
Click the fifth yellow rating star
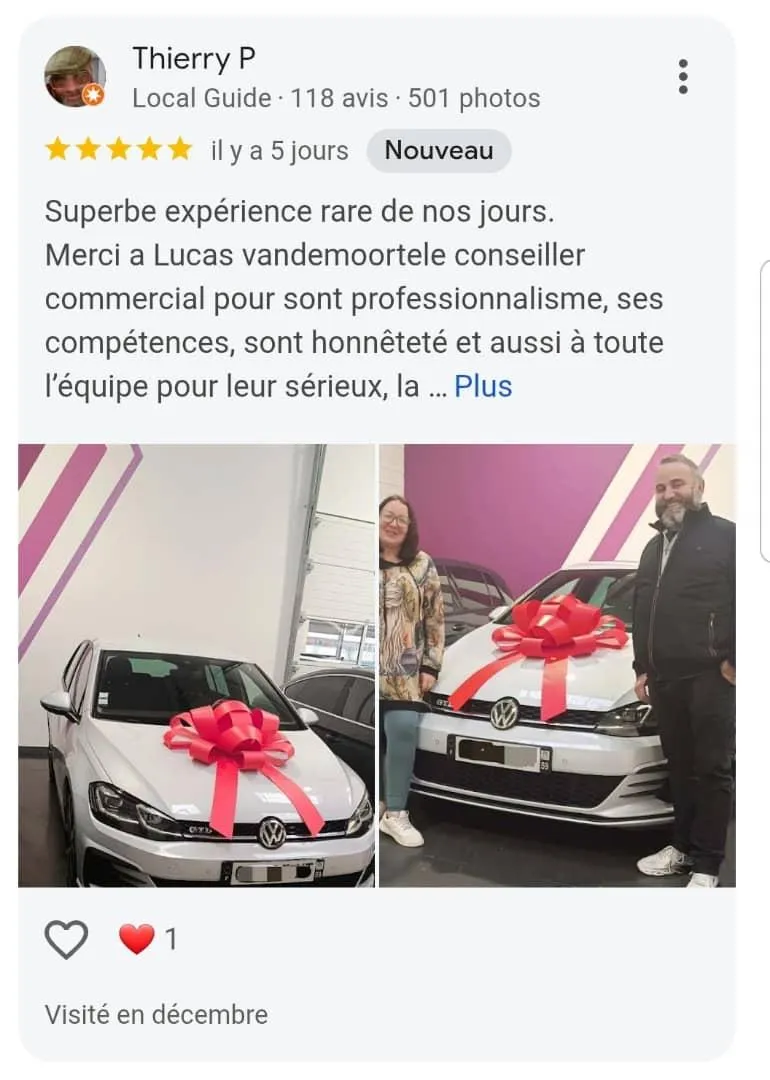click(180, 149)
